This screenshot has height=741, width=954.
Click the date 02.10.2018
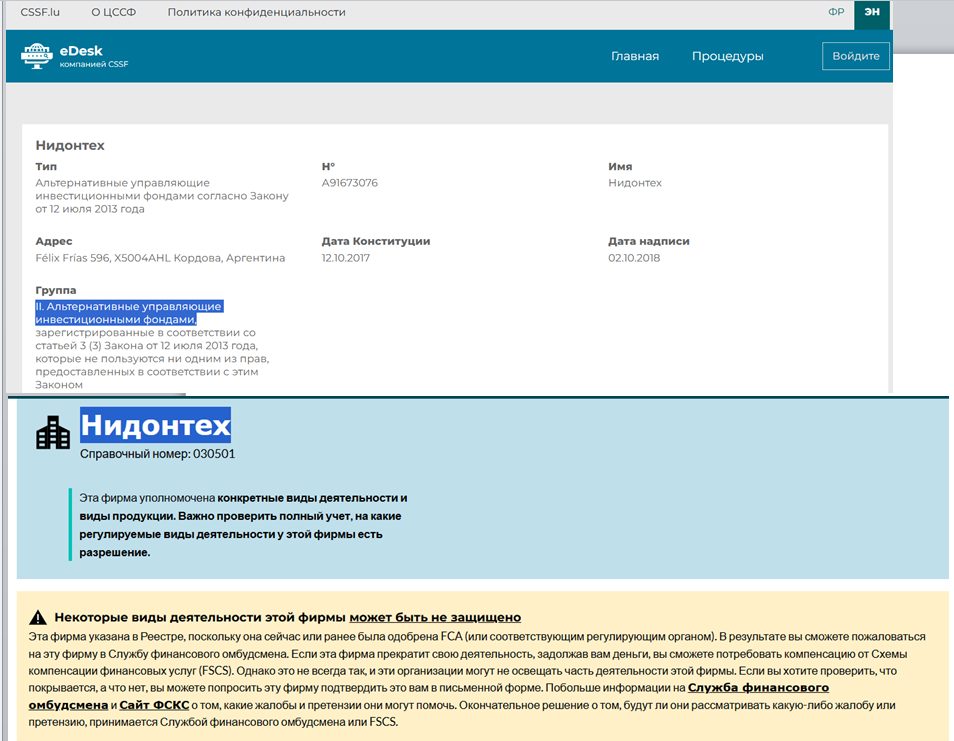click(634, 258)
